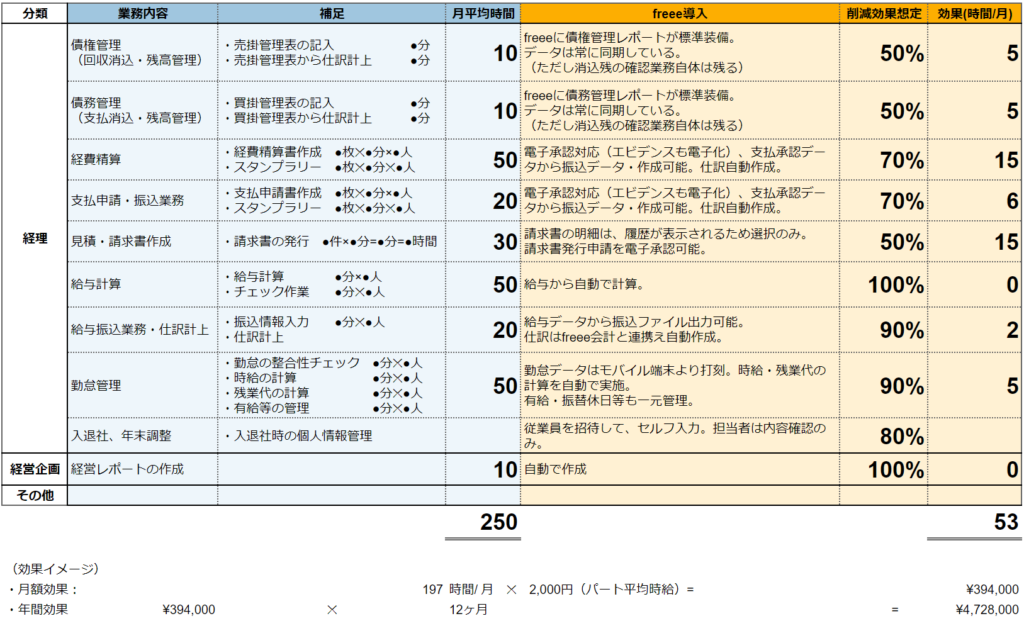Select the orange freee導入 header cell
This screenshot has width=1024, height=621.
point(679,13)
